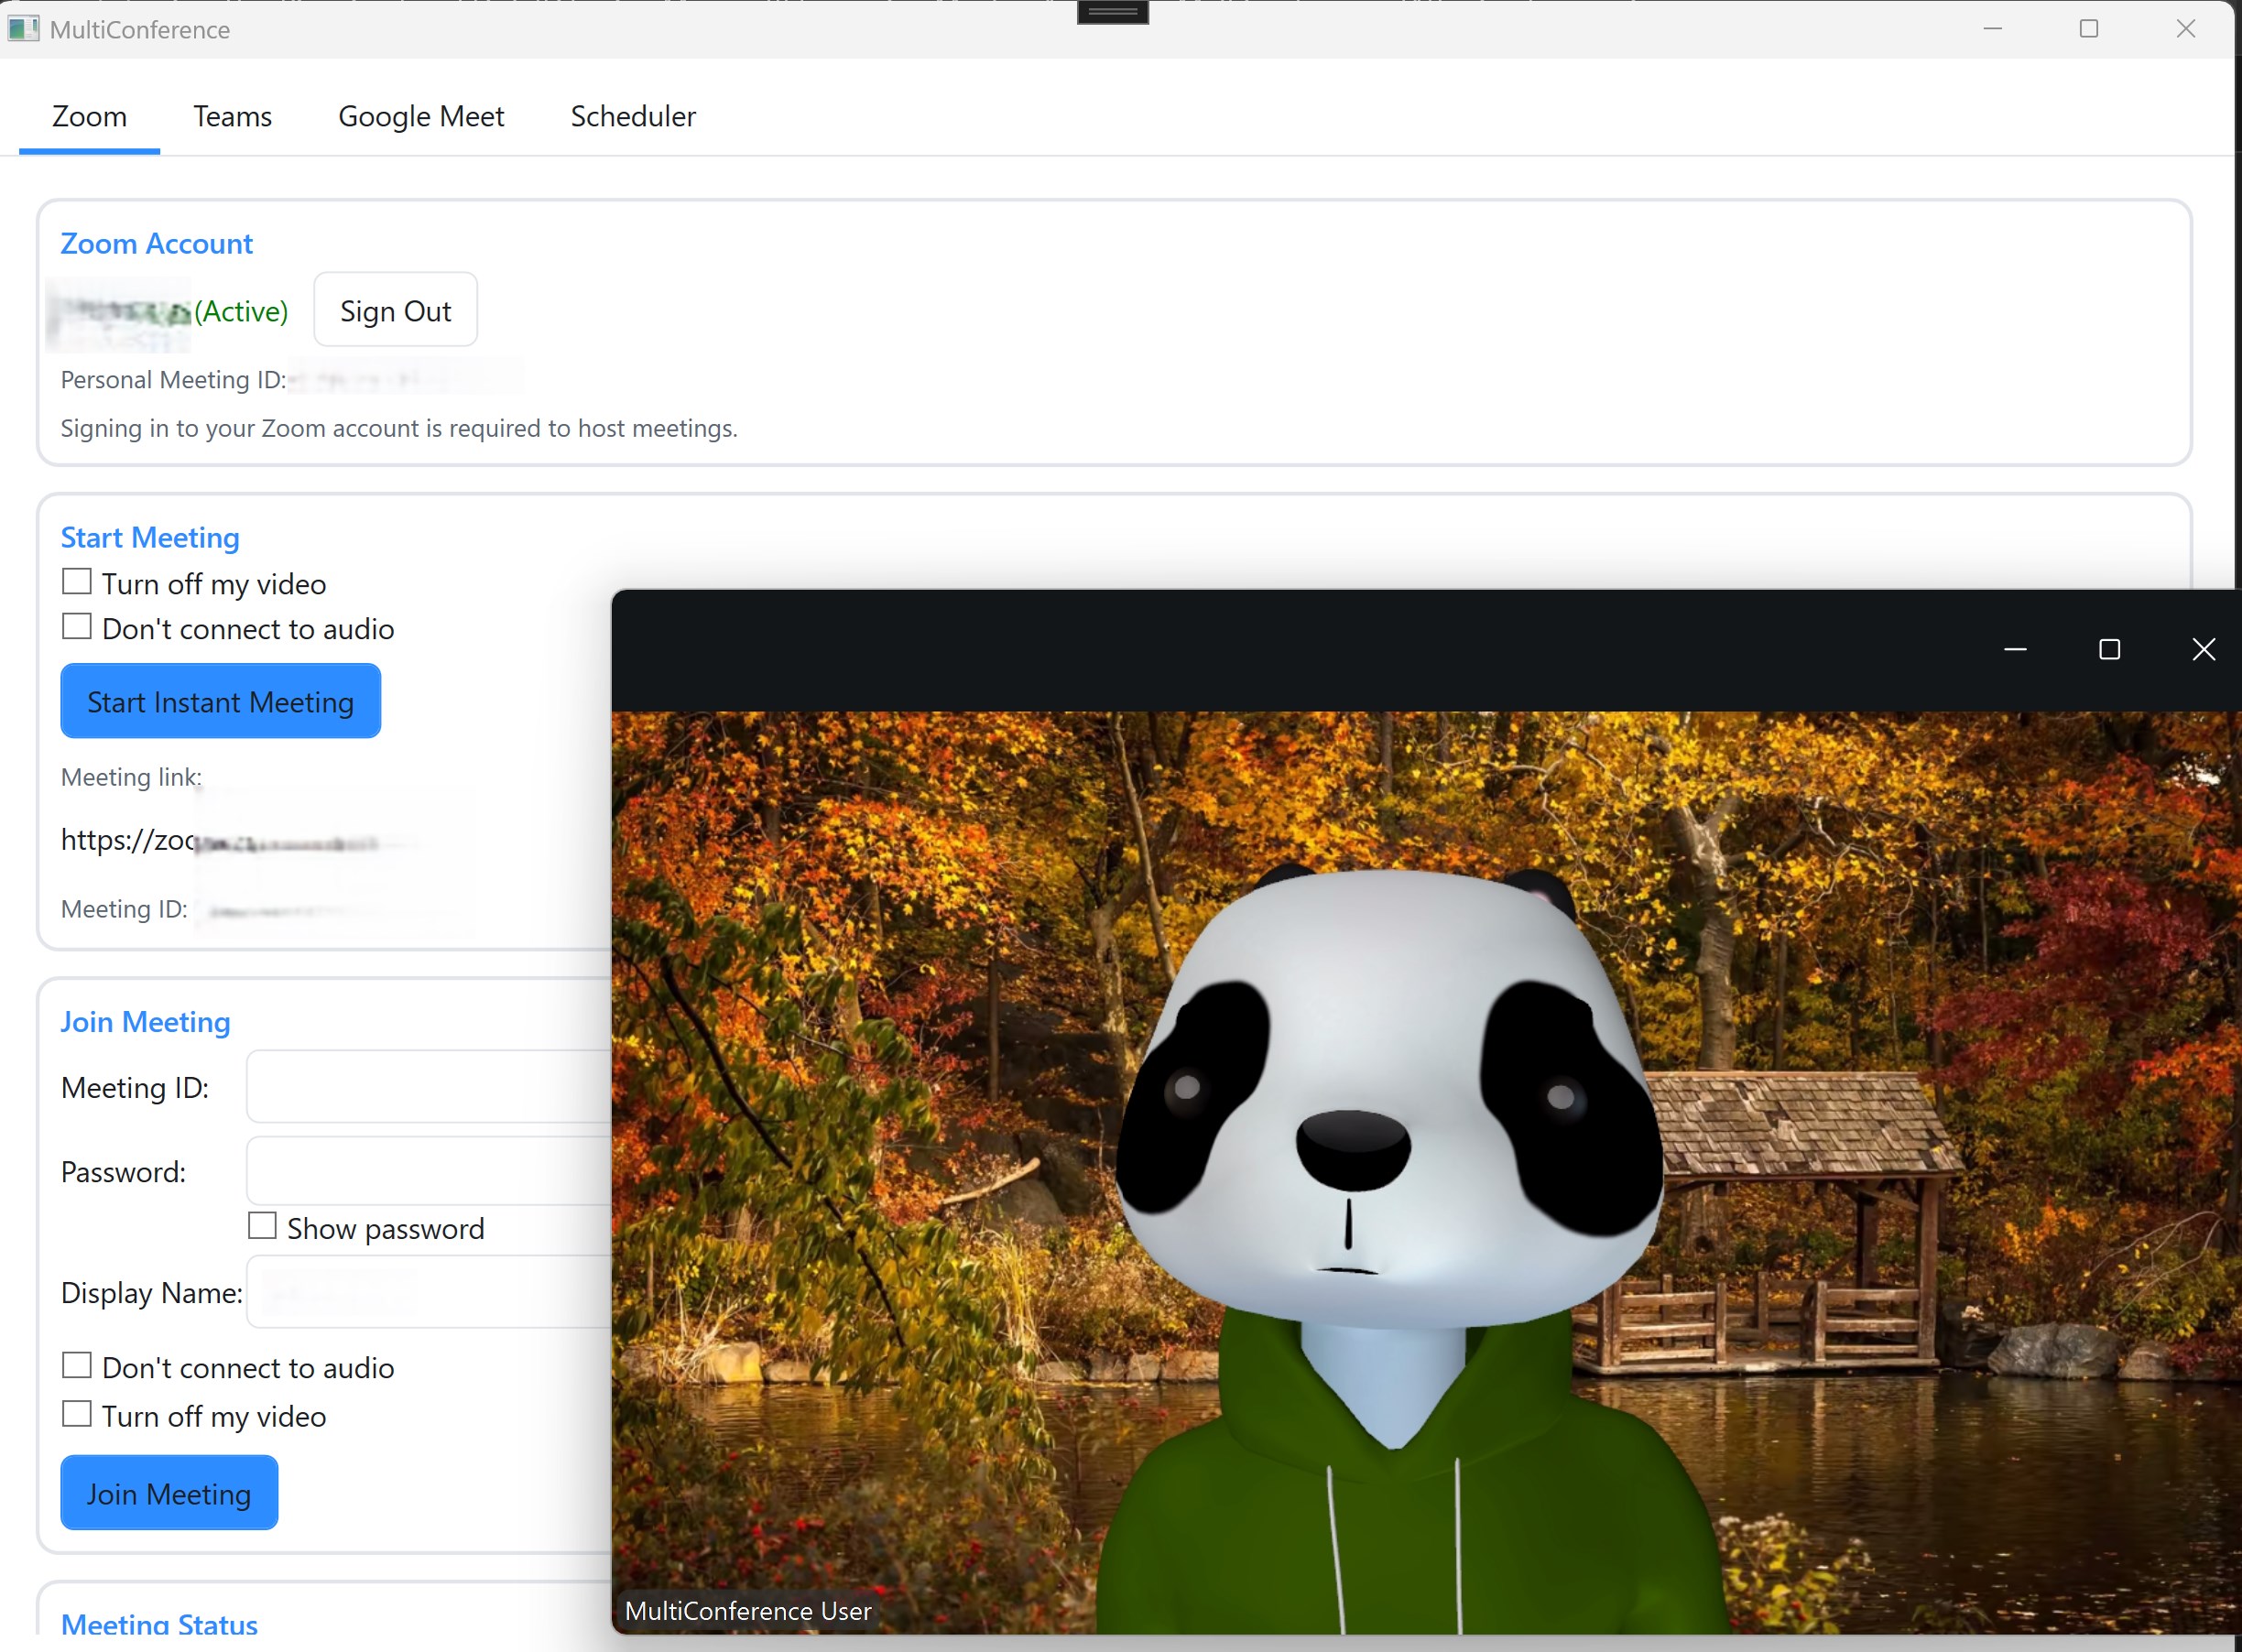Click the Meeting Status heading
Viewport: 2242px width, 1652px height.
[159, 1624]
